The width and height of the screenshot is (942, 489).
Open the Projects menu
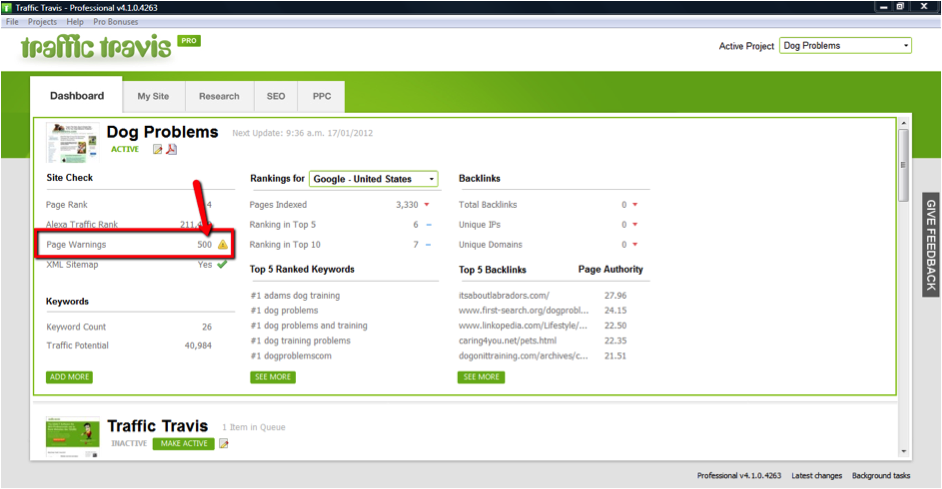(x=42, y=22)
